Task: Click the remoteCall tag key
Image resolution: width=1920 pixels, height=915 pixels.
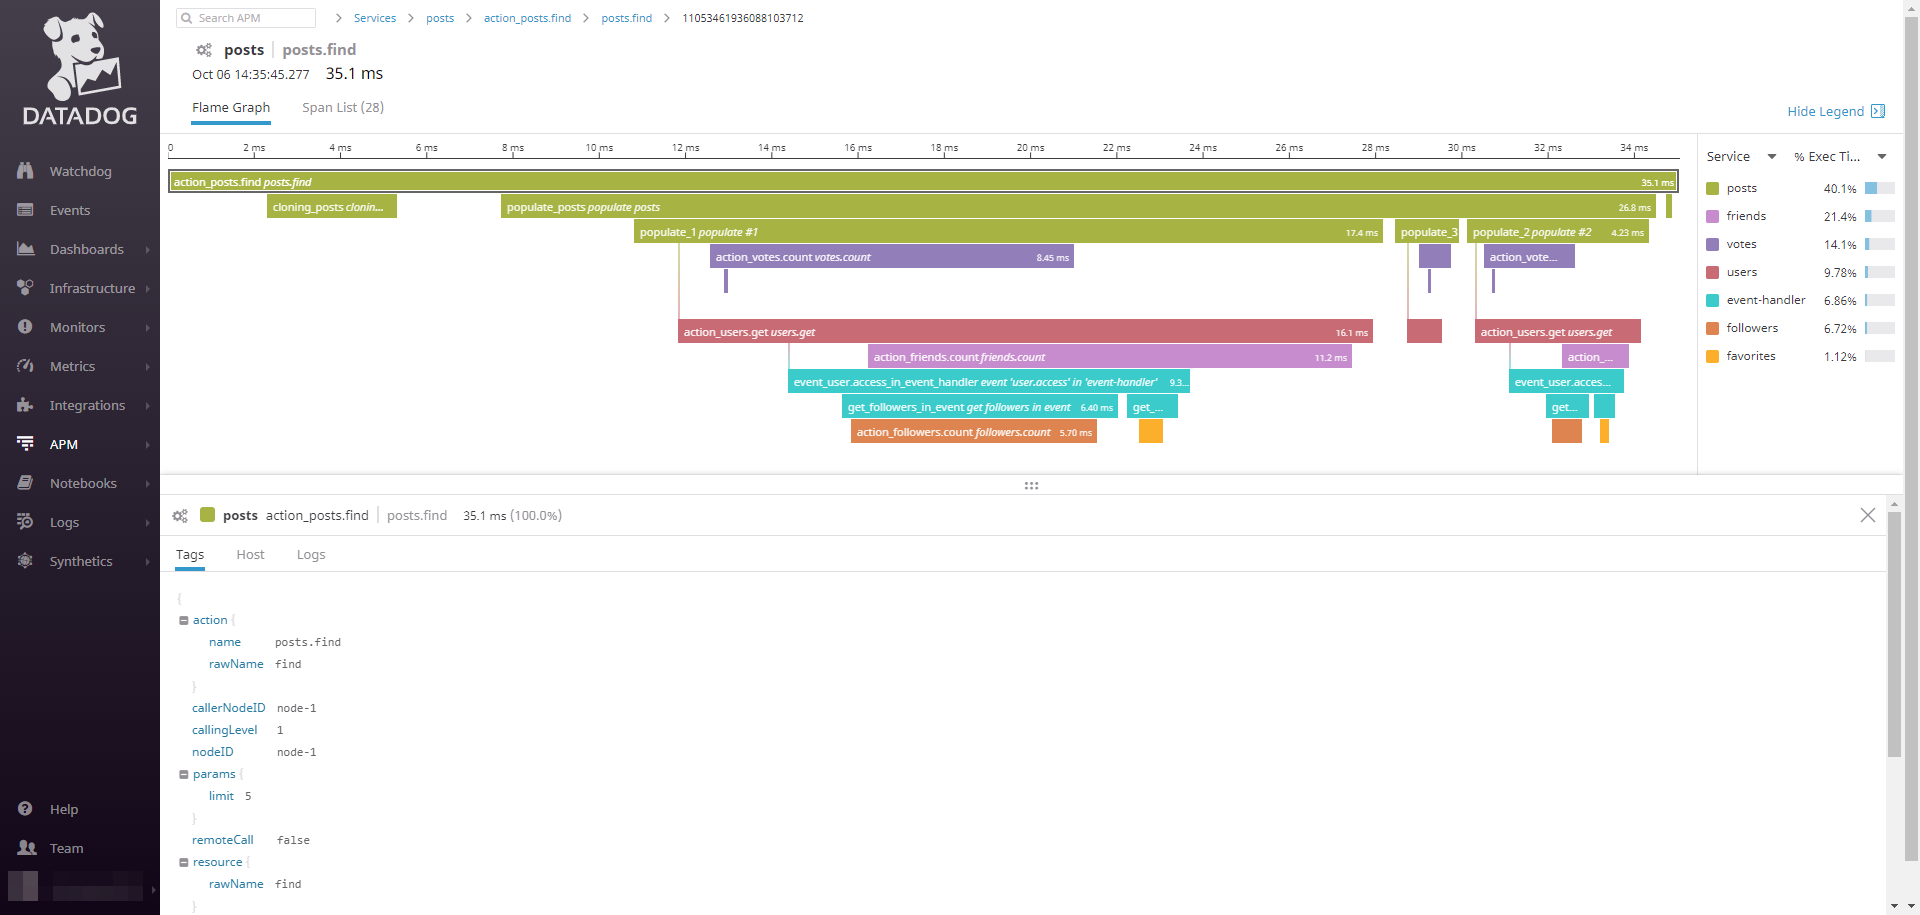Action: pos(223,840)
